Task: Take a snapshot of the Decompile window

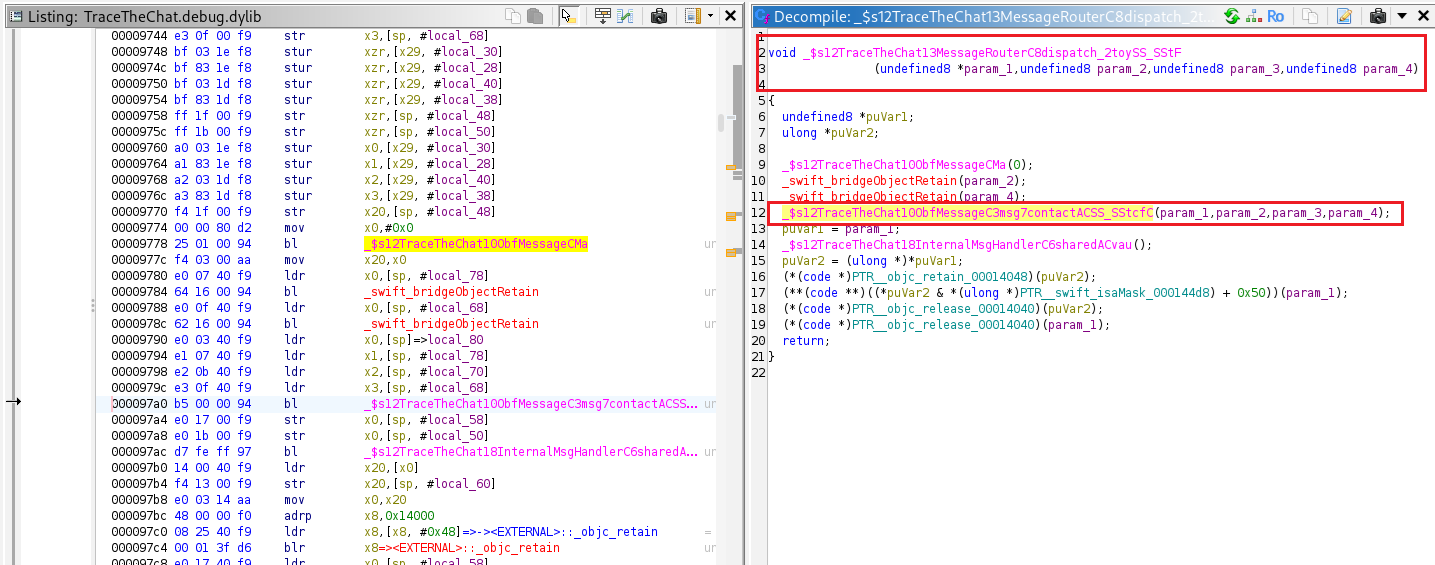Action: click(1377, 16)
